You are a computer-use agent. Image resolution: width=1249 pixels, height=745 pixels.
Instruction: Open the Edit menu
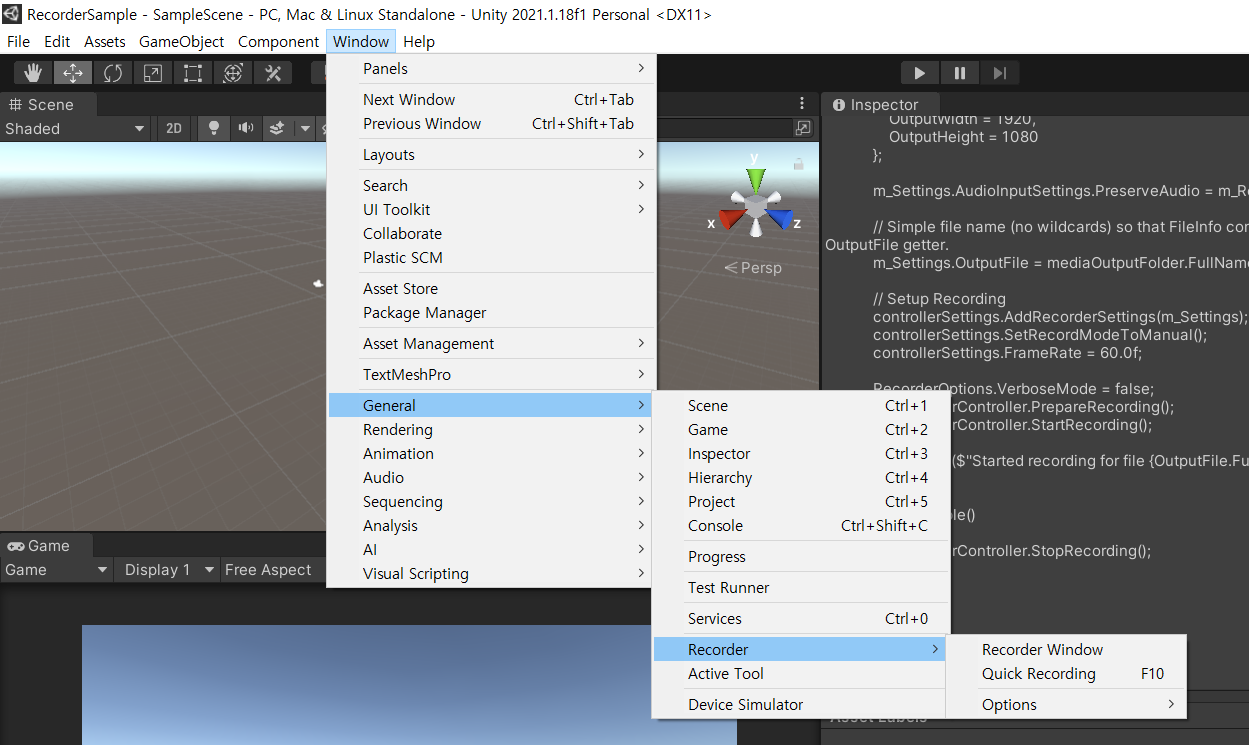57,41
